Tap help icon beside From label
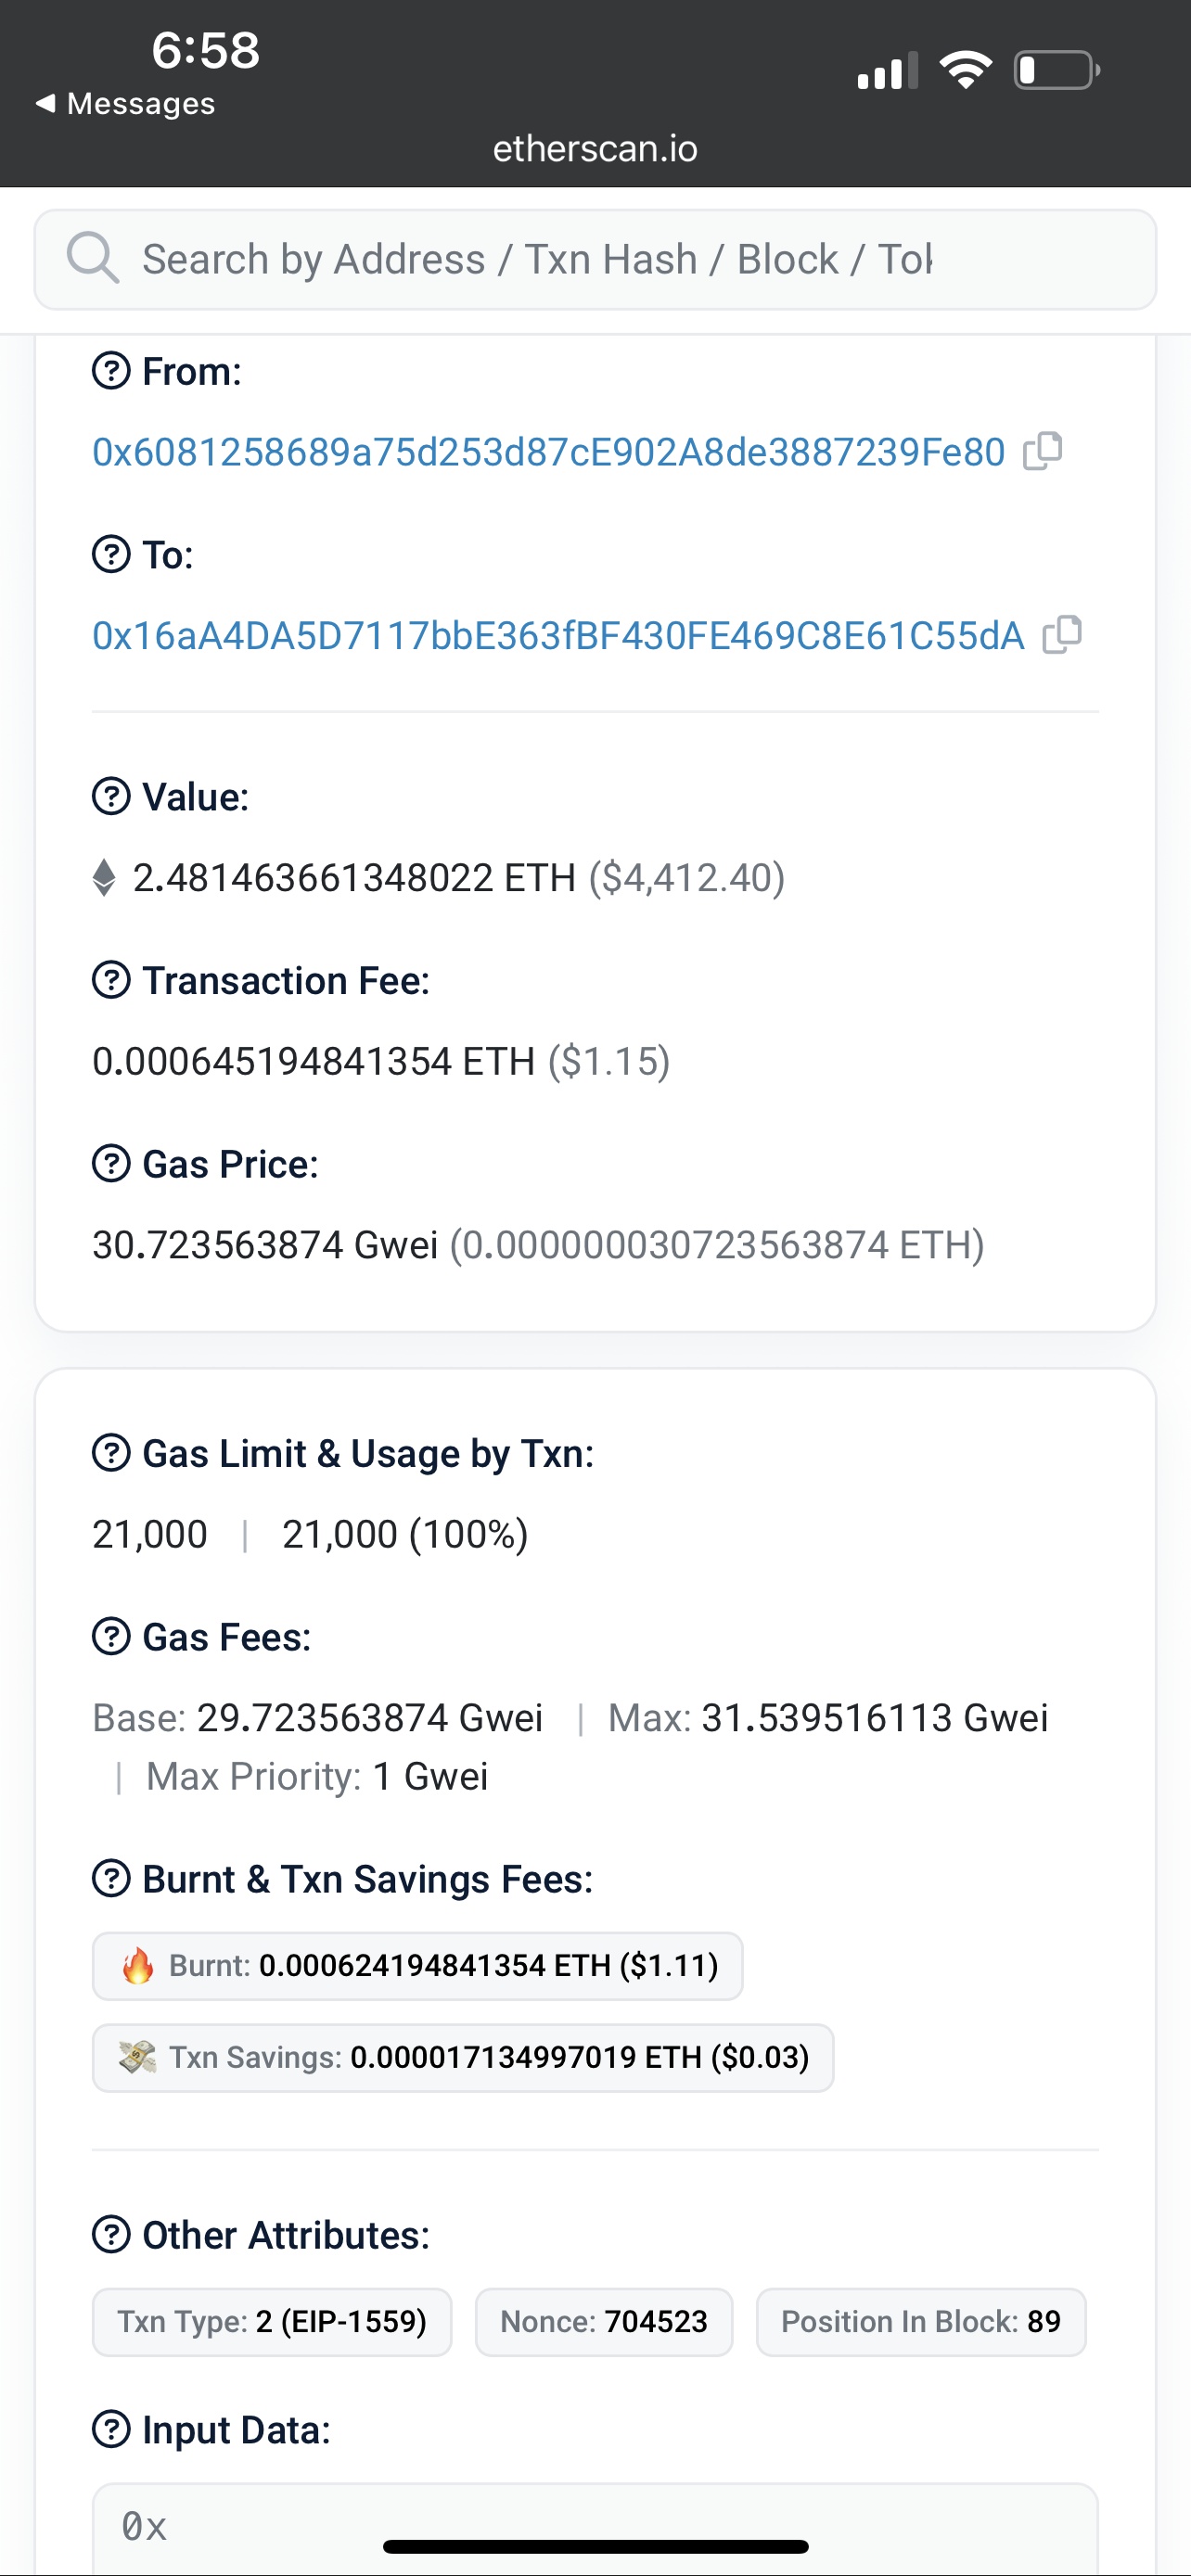This screenshot has height=2576, width=1191. (x=111, y=371)
